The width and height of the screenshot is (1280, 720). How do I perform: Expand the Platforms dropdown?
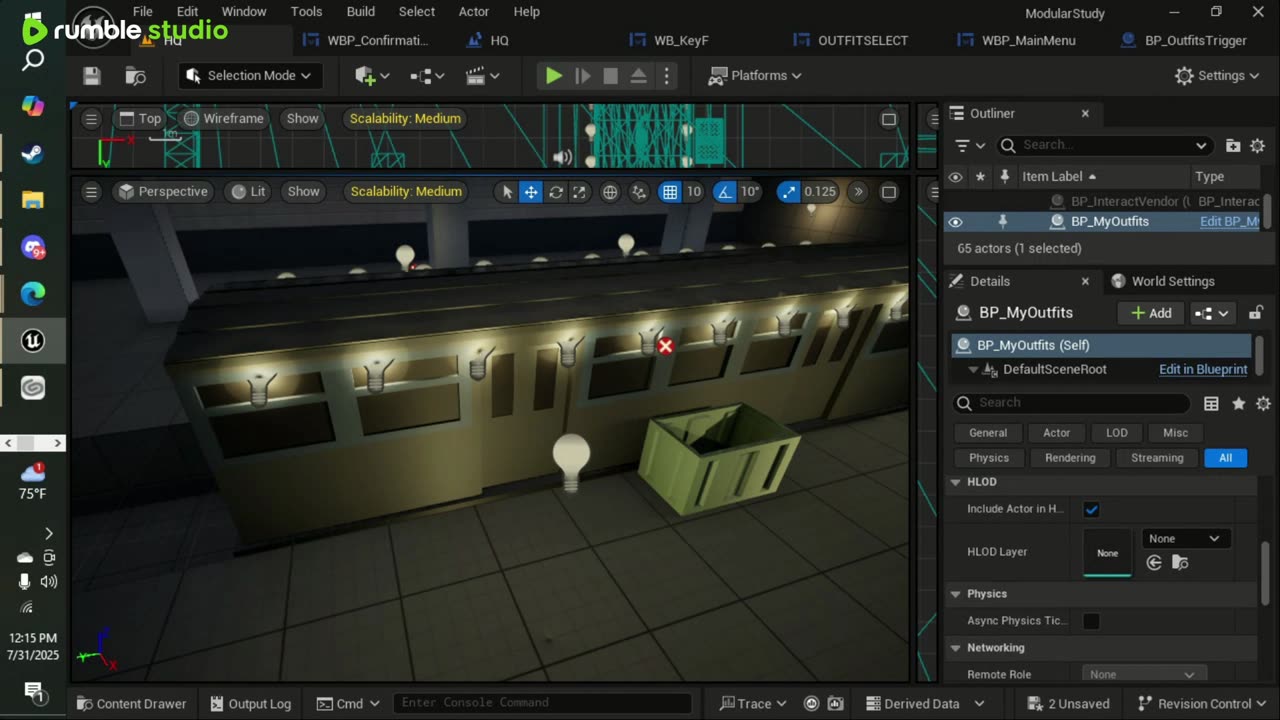755,76
